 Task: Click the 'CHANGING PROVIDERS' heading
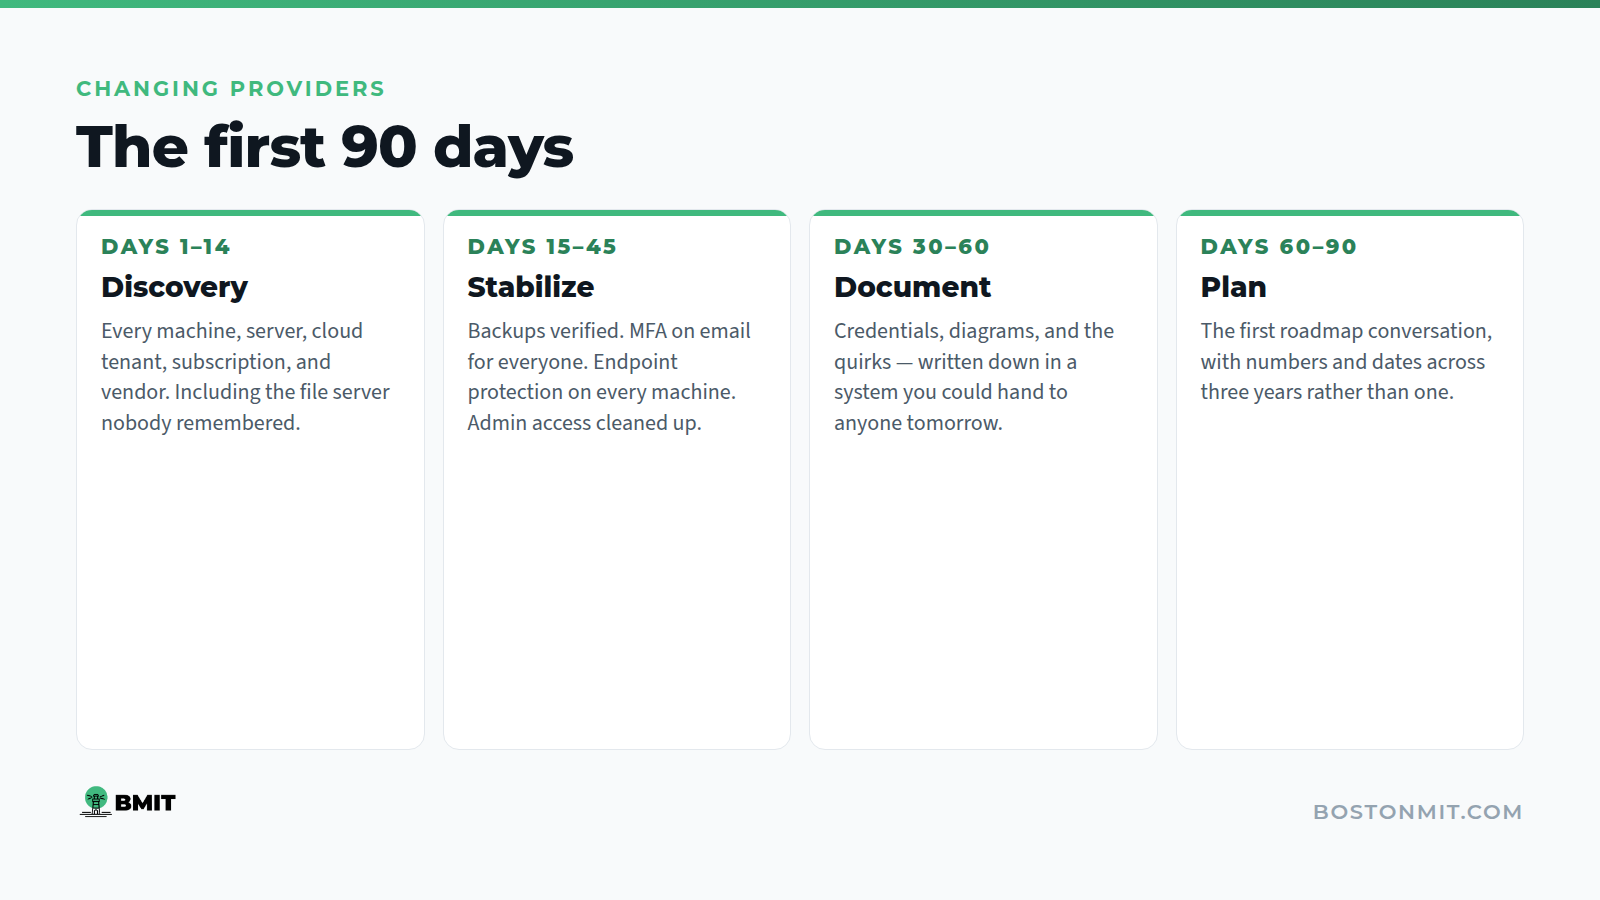(231, 89)
